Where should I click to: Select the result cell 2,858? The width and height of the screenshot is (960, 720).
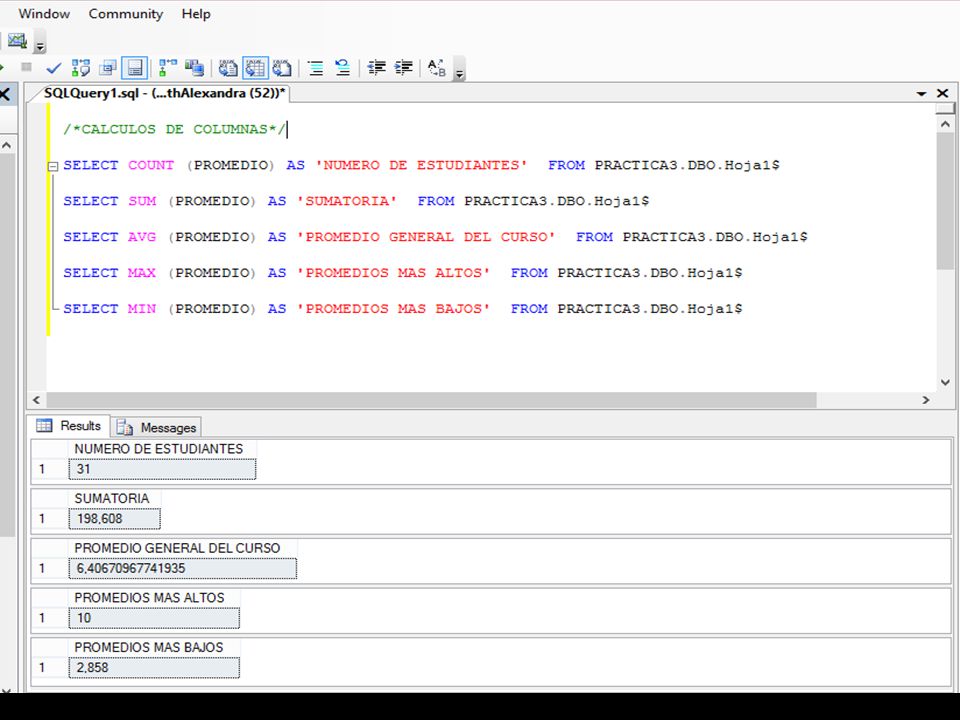(154, 667)
